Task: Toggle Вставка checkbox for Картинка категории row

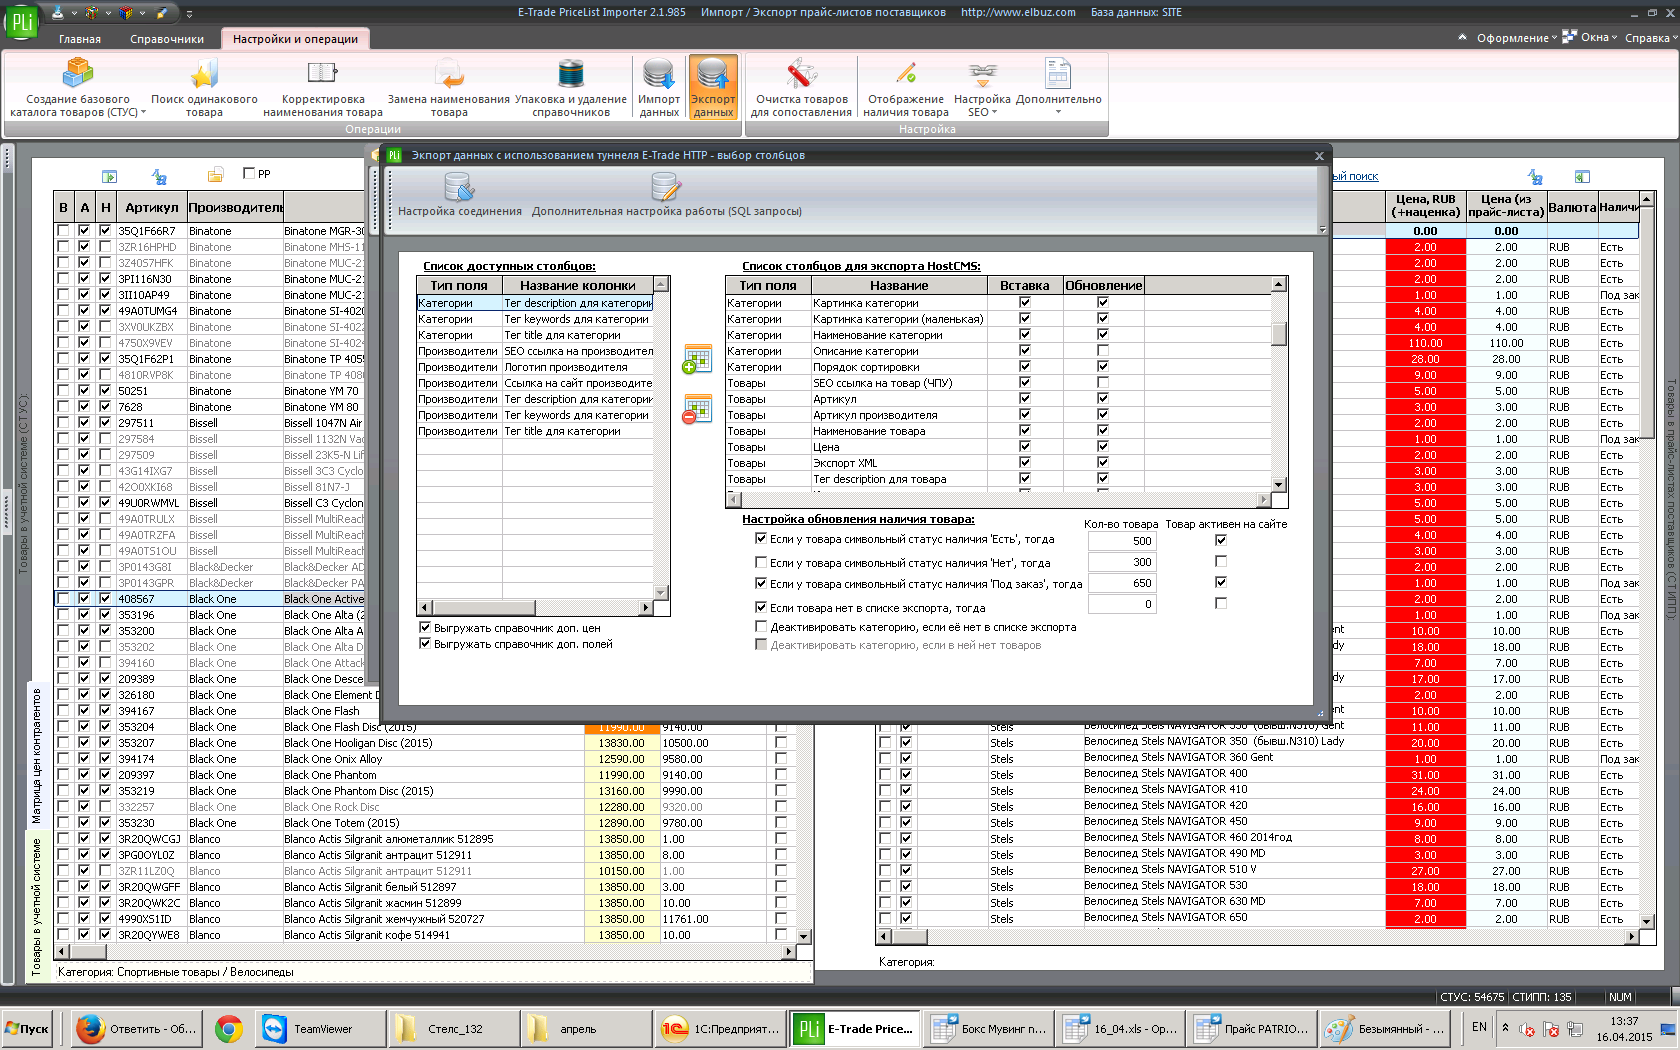Action: pyautogui.click(x=1024, y=303)
